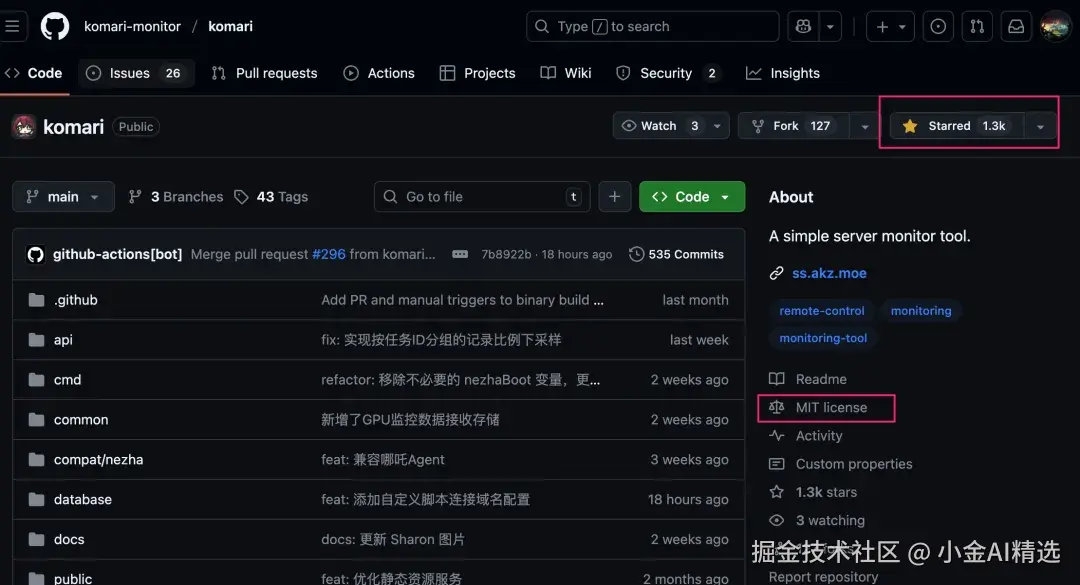Open pull request #296 link
The image size is (1080, 585).
pyautogui.click(x=329, y=254)
